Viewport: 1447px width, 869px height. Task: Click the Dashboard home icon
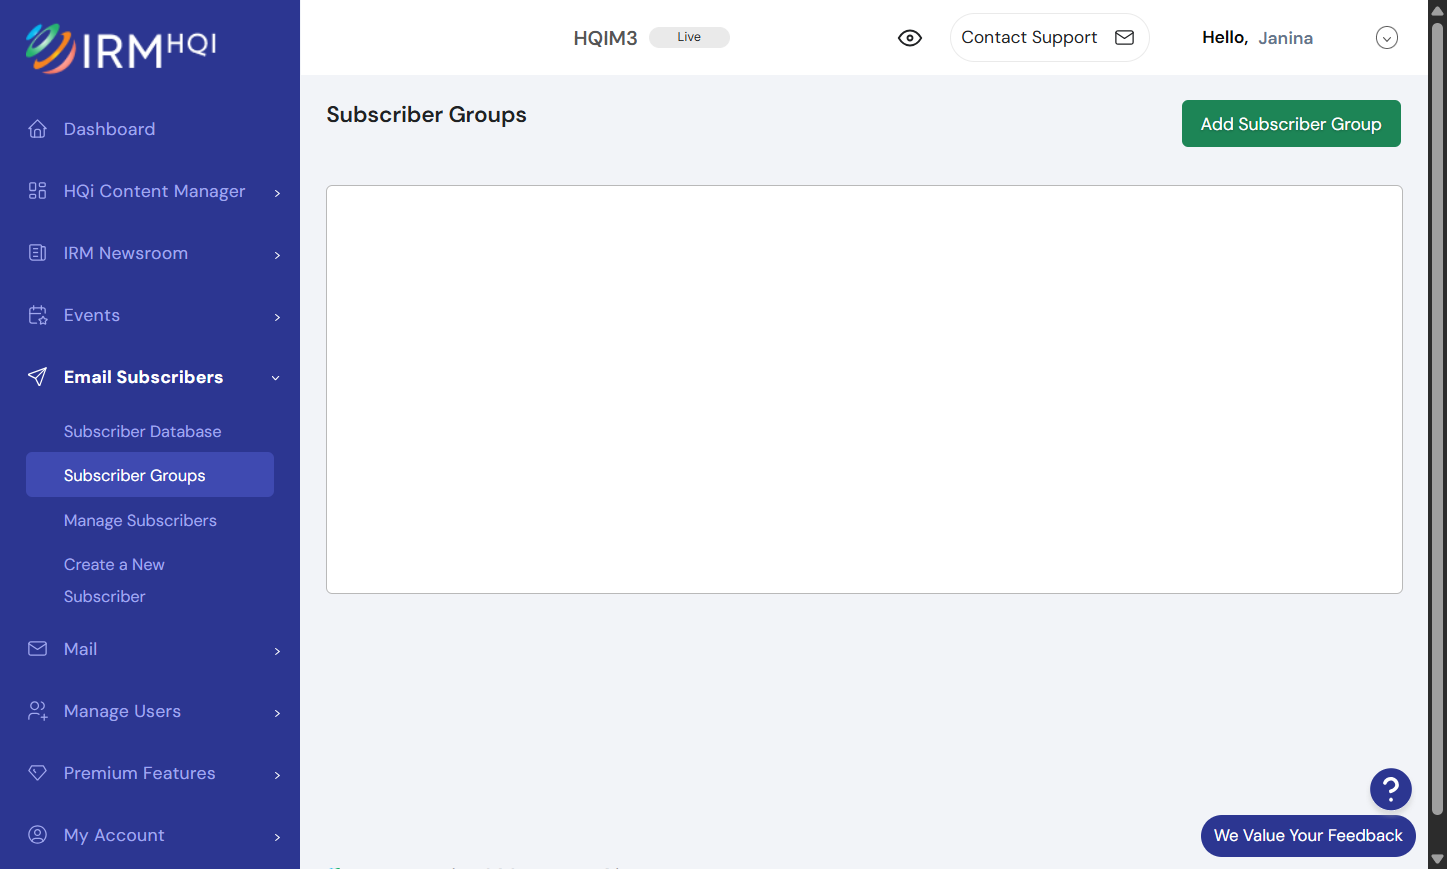tap(38, 129)
